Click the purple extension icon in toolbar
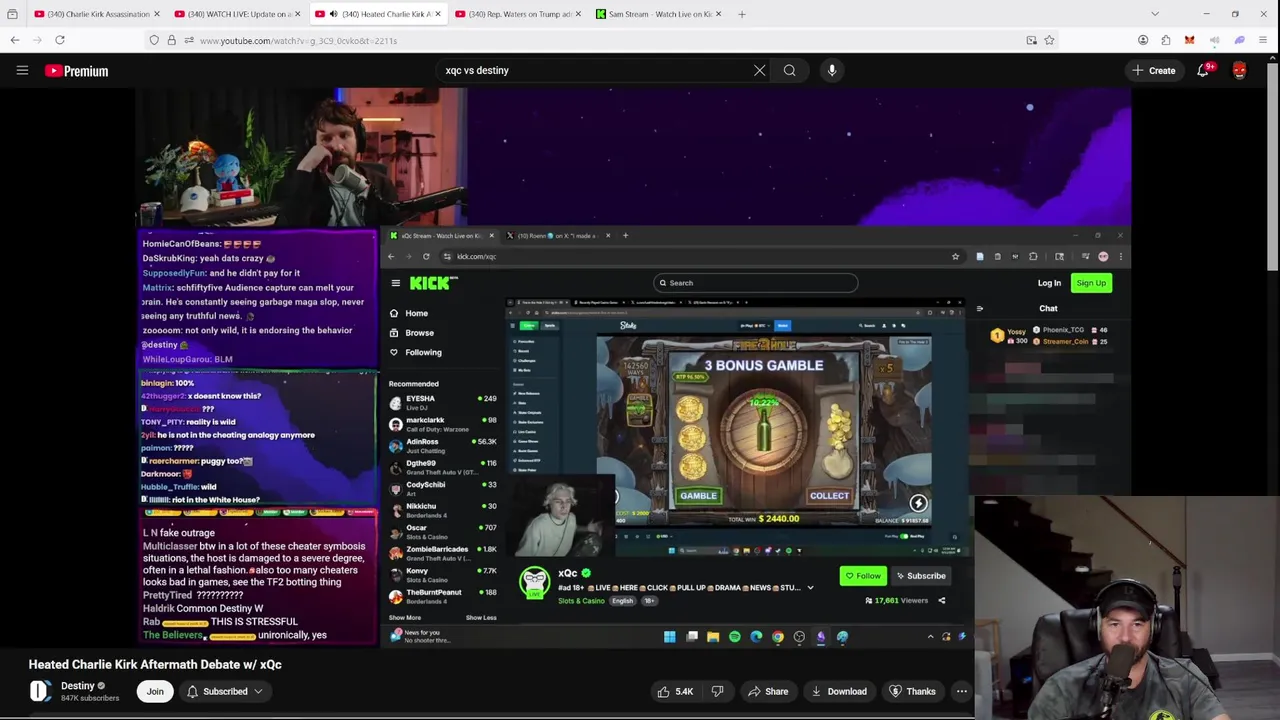1280x720 pixels. coord(1240,40)
